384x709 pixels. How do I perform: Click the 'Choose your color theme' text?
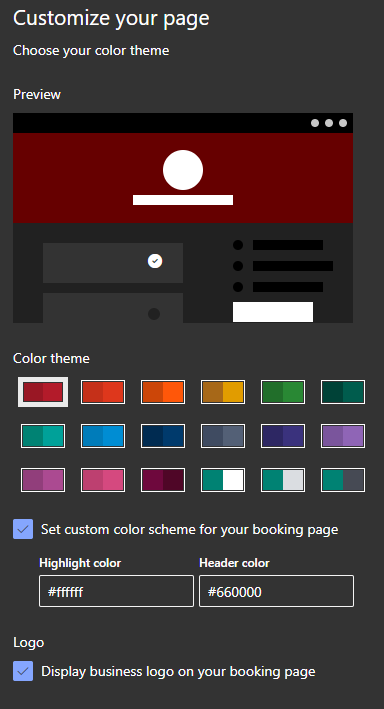coord(91,51)
